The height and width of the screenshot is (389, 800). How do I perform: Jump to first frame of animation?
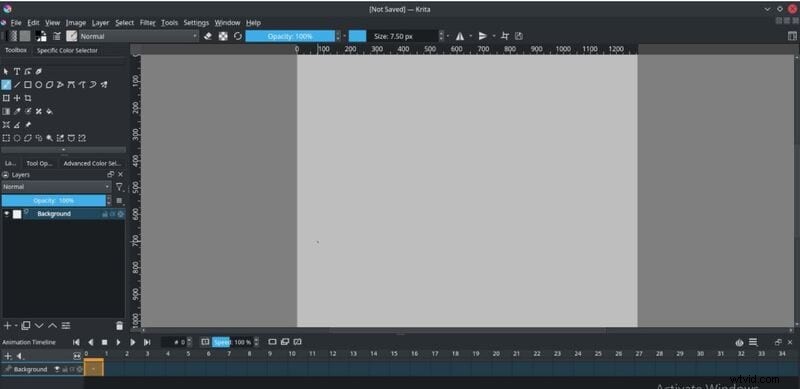click(x=76, y=342)
